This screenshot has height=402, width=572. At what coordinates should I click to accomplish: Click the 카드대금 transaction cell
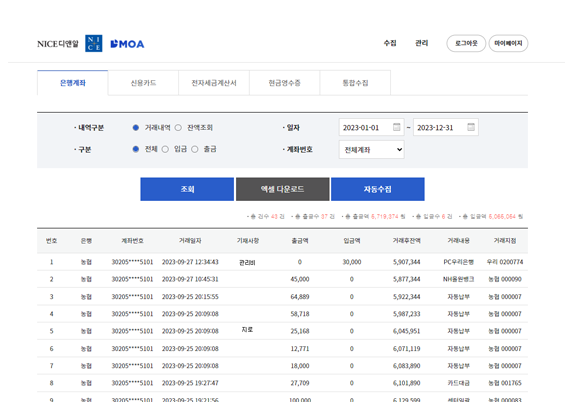[x=459, y=383]
